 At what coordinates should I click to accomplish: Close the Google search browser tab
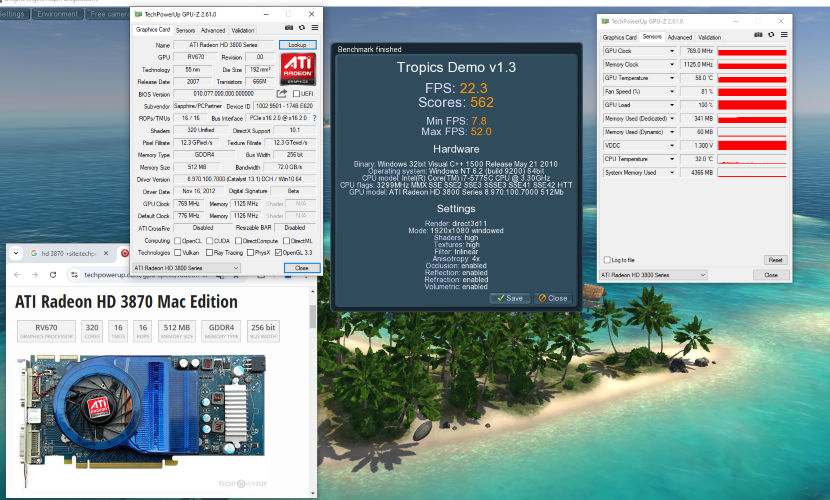[x=108, y=253]
